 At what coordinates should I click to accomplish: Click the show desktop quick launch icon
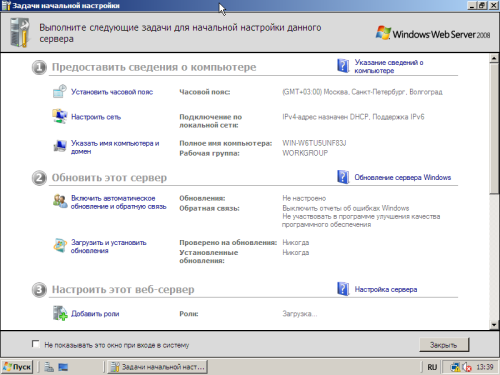[63, 367]
